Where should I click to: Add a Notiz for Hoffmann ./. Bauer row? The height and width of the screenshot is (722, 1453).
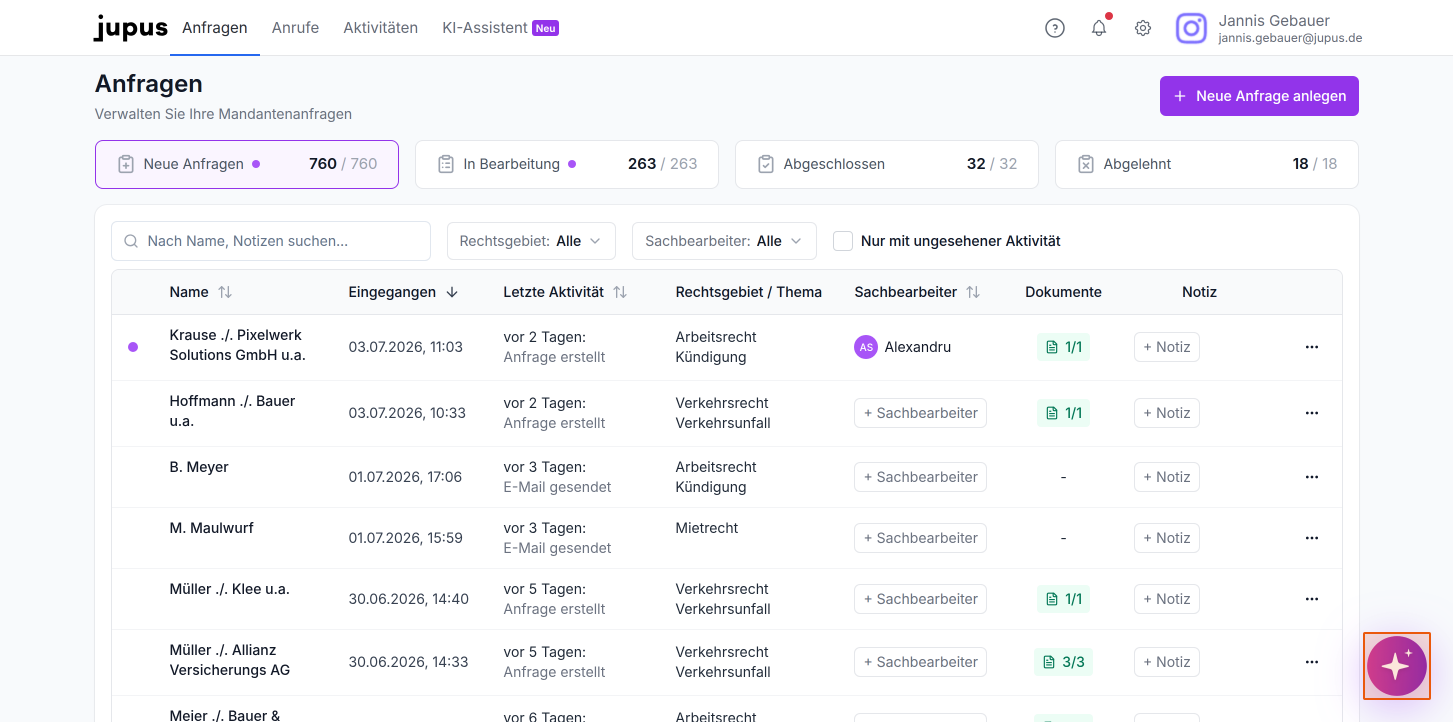(x=1167, y=413)
